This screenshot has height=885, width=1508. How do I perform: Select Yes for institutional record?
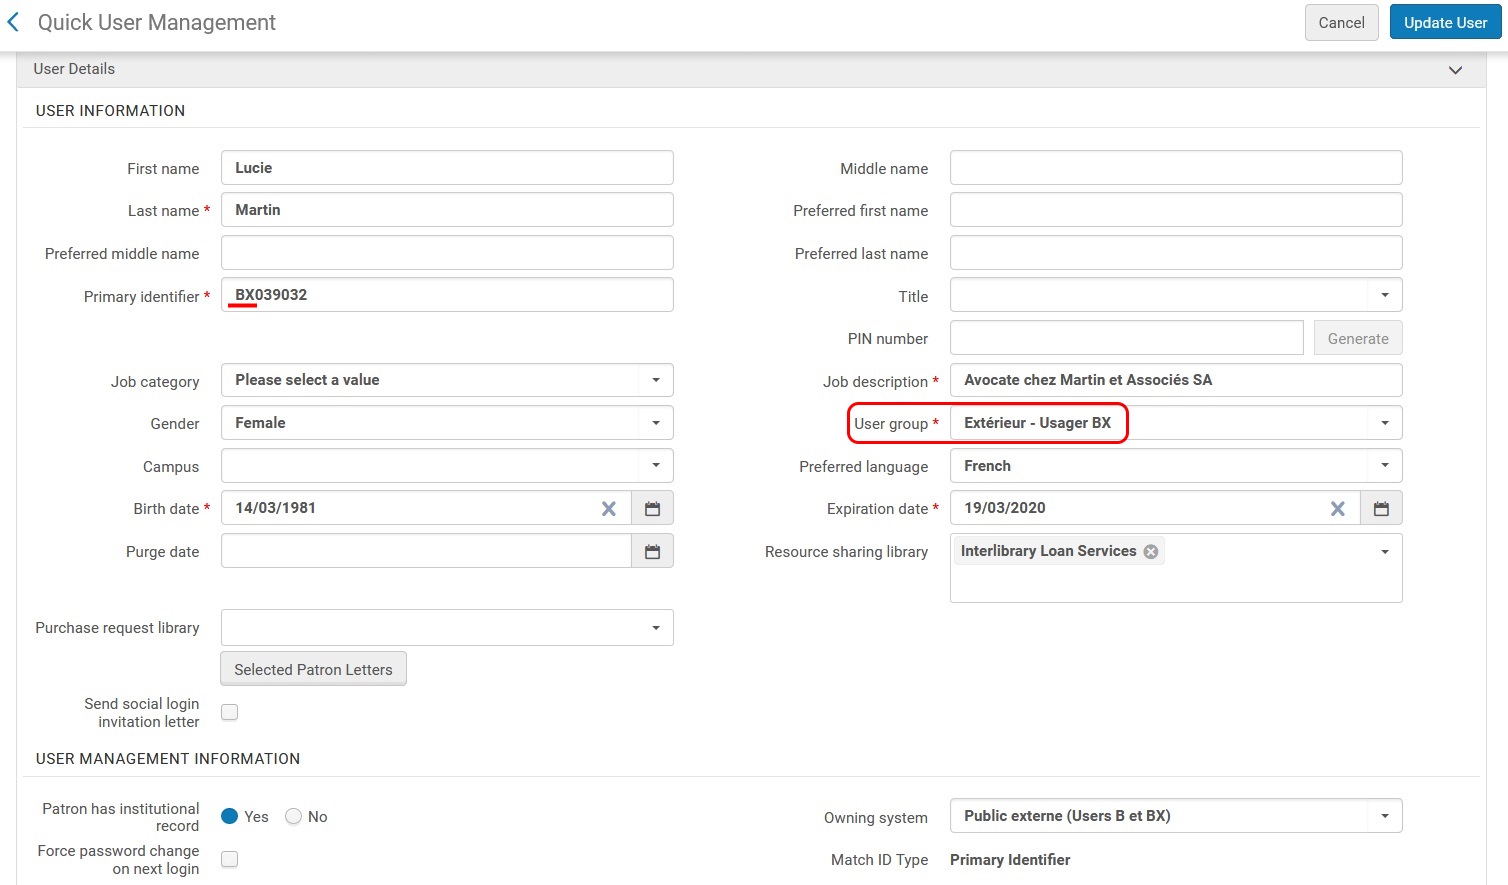coord(230,816)
